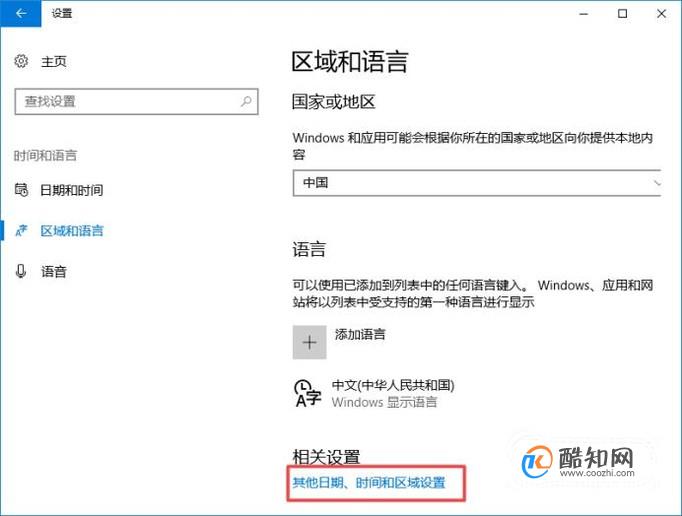Viewport: 682px width, 516px height.
Task: Close the 设置 window
Action: pos(661,13)
